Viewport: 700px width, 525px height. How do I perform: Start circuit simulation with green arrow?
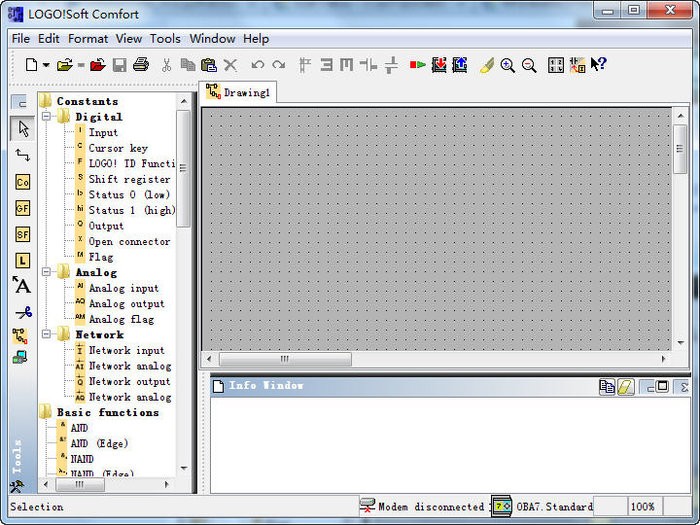[417, 65]
